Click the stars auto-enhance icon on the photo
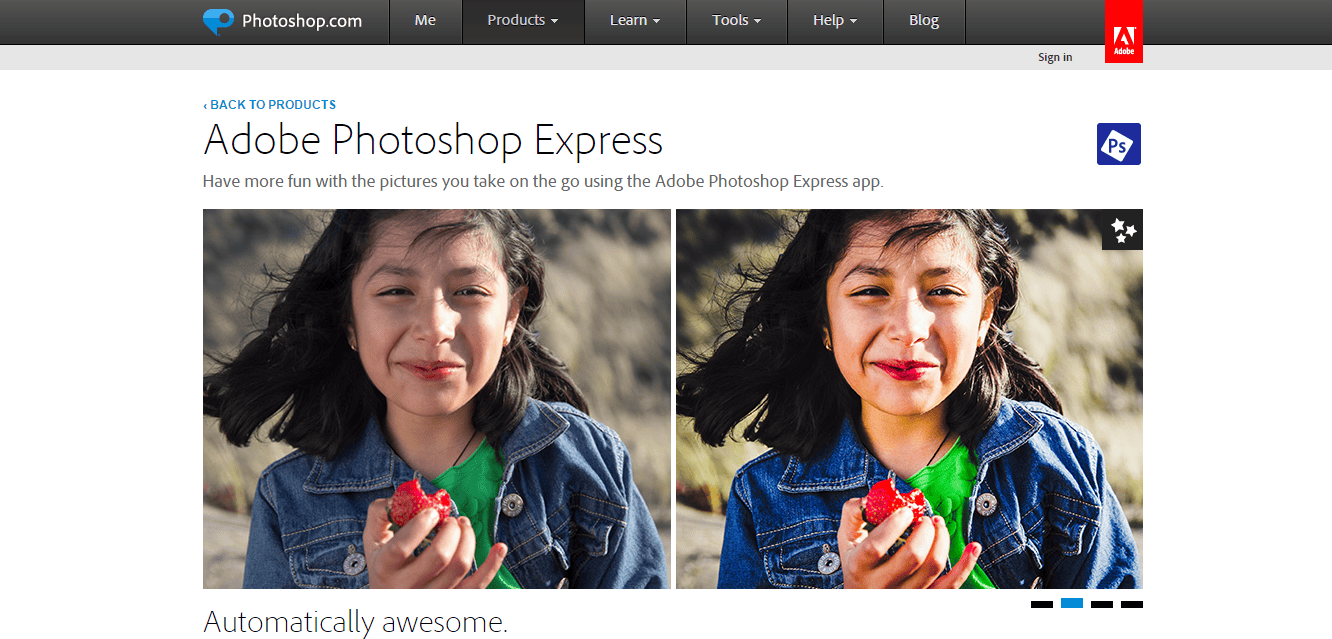The height and width of the screenshot is (639, 1332). point(1123,230)
